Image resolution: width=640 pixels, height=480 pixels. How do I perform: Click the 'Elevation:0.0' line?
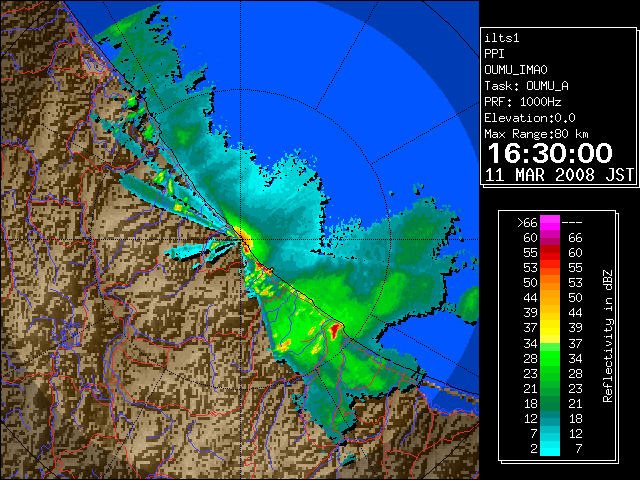[x=530, y=118]
